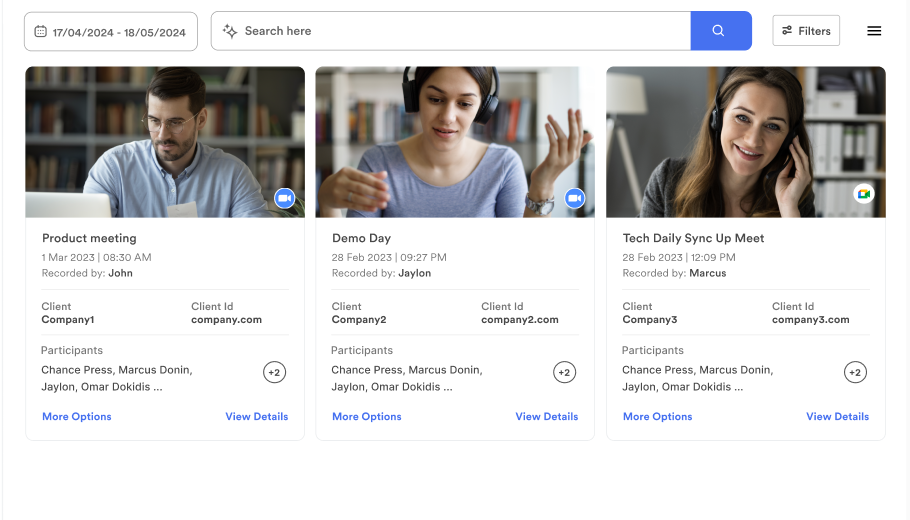Click the Zoom icon on Demo Day thumbnail
910x520 pixels.
574,198
